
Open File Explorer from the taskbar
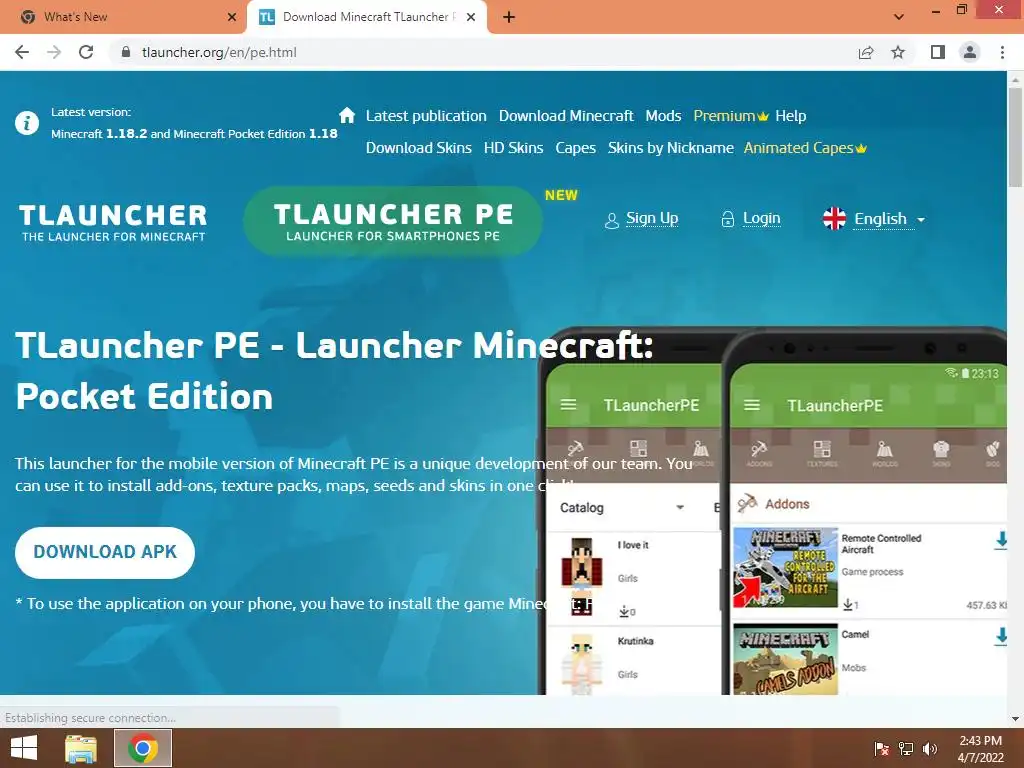[x=81, y=748]
